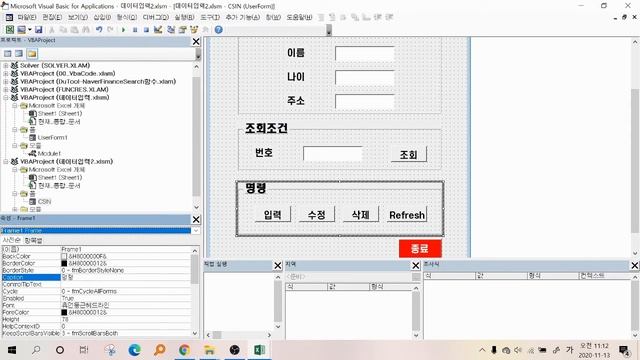Open the Object Browser toolbar icon
Screen dimensions: 640x360
(x=194, y=29)
